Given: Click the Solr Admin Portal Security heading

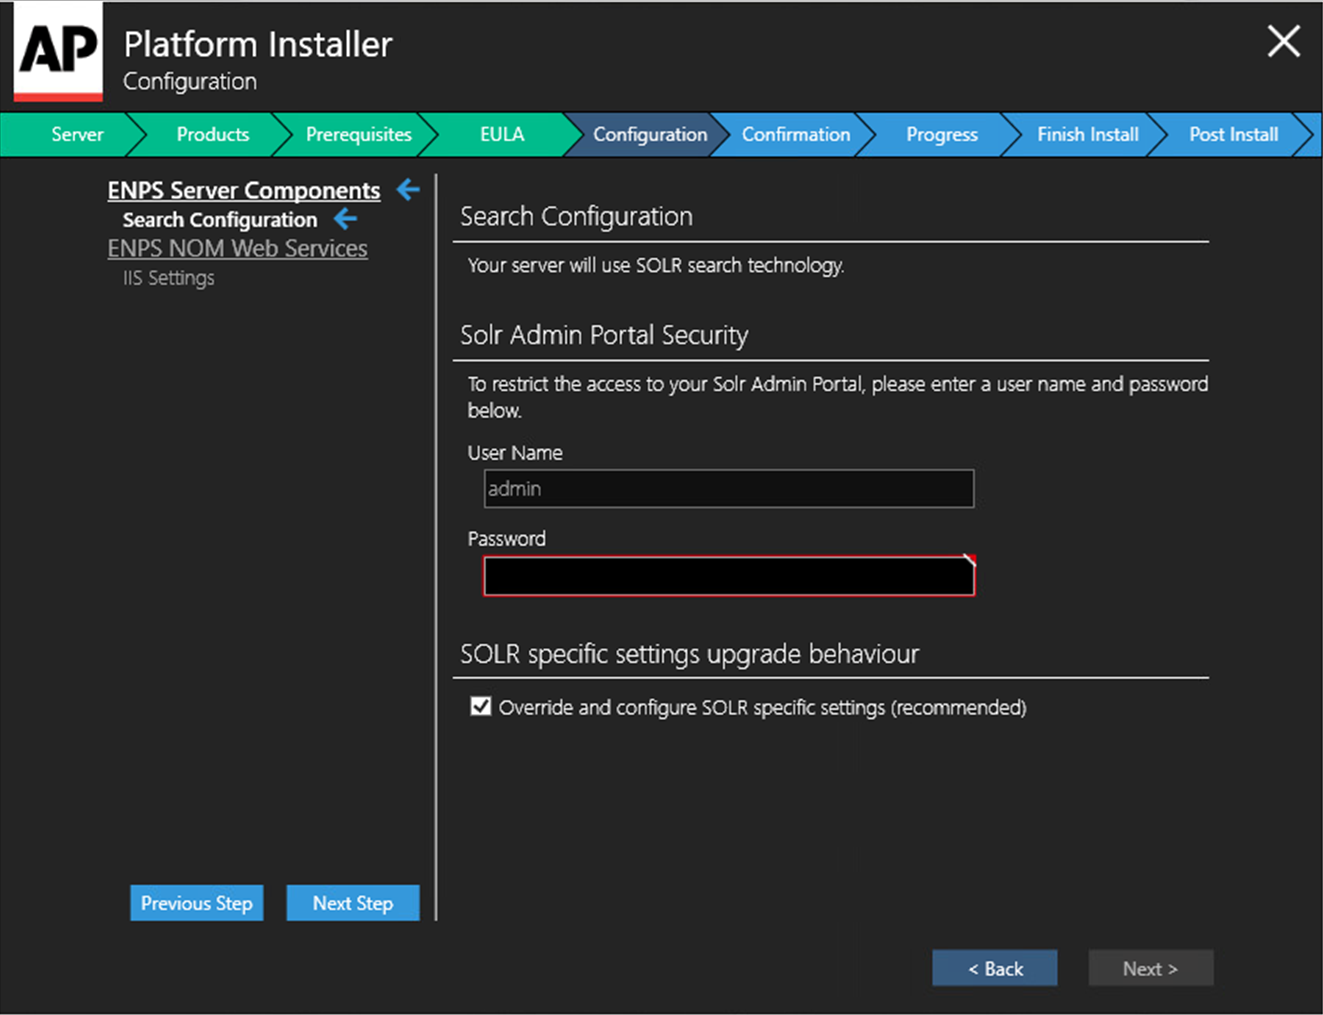Looking at the screenshot, I should (604, 335).
